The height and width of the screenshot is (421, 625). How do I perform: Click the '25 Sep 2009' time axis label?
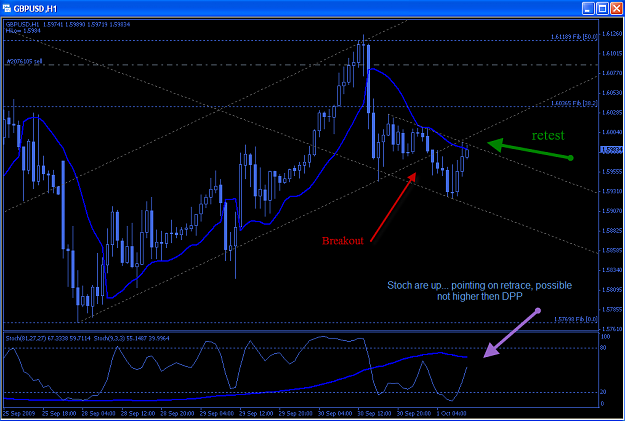pos(20,413)
